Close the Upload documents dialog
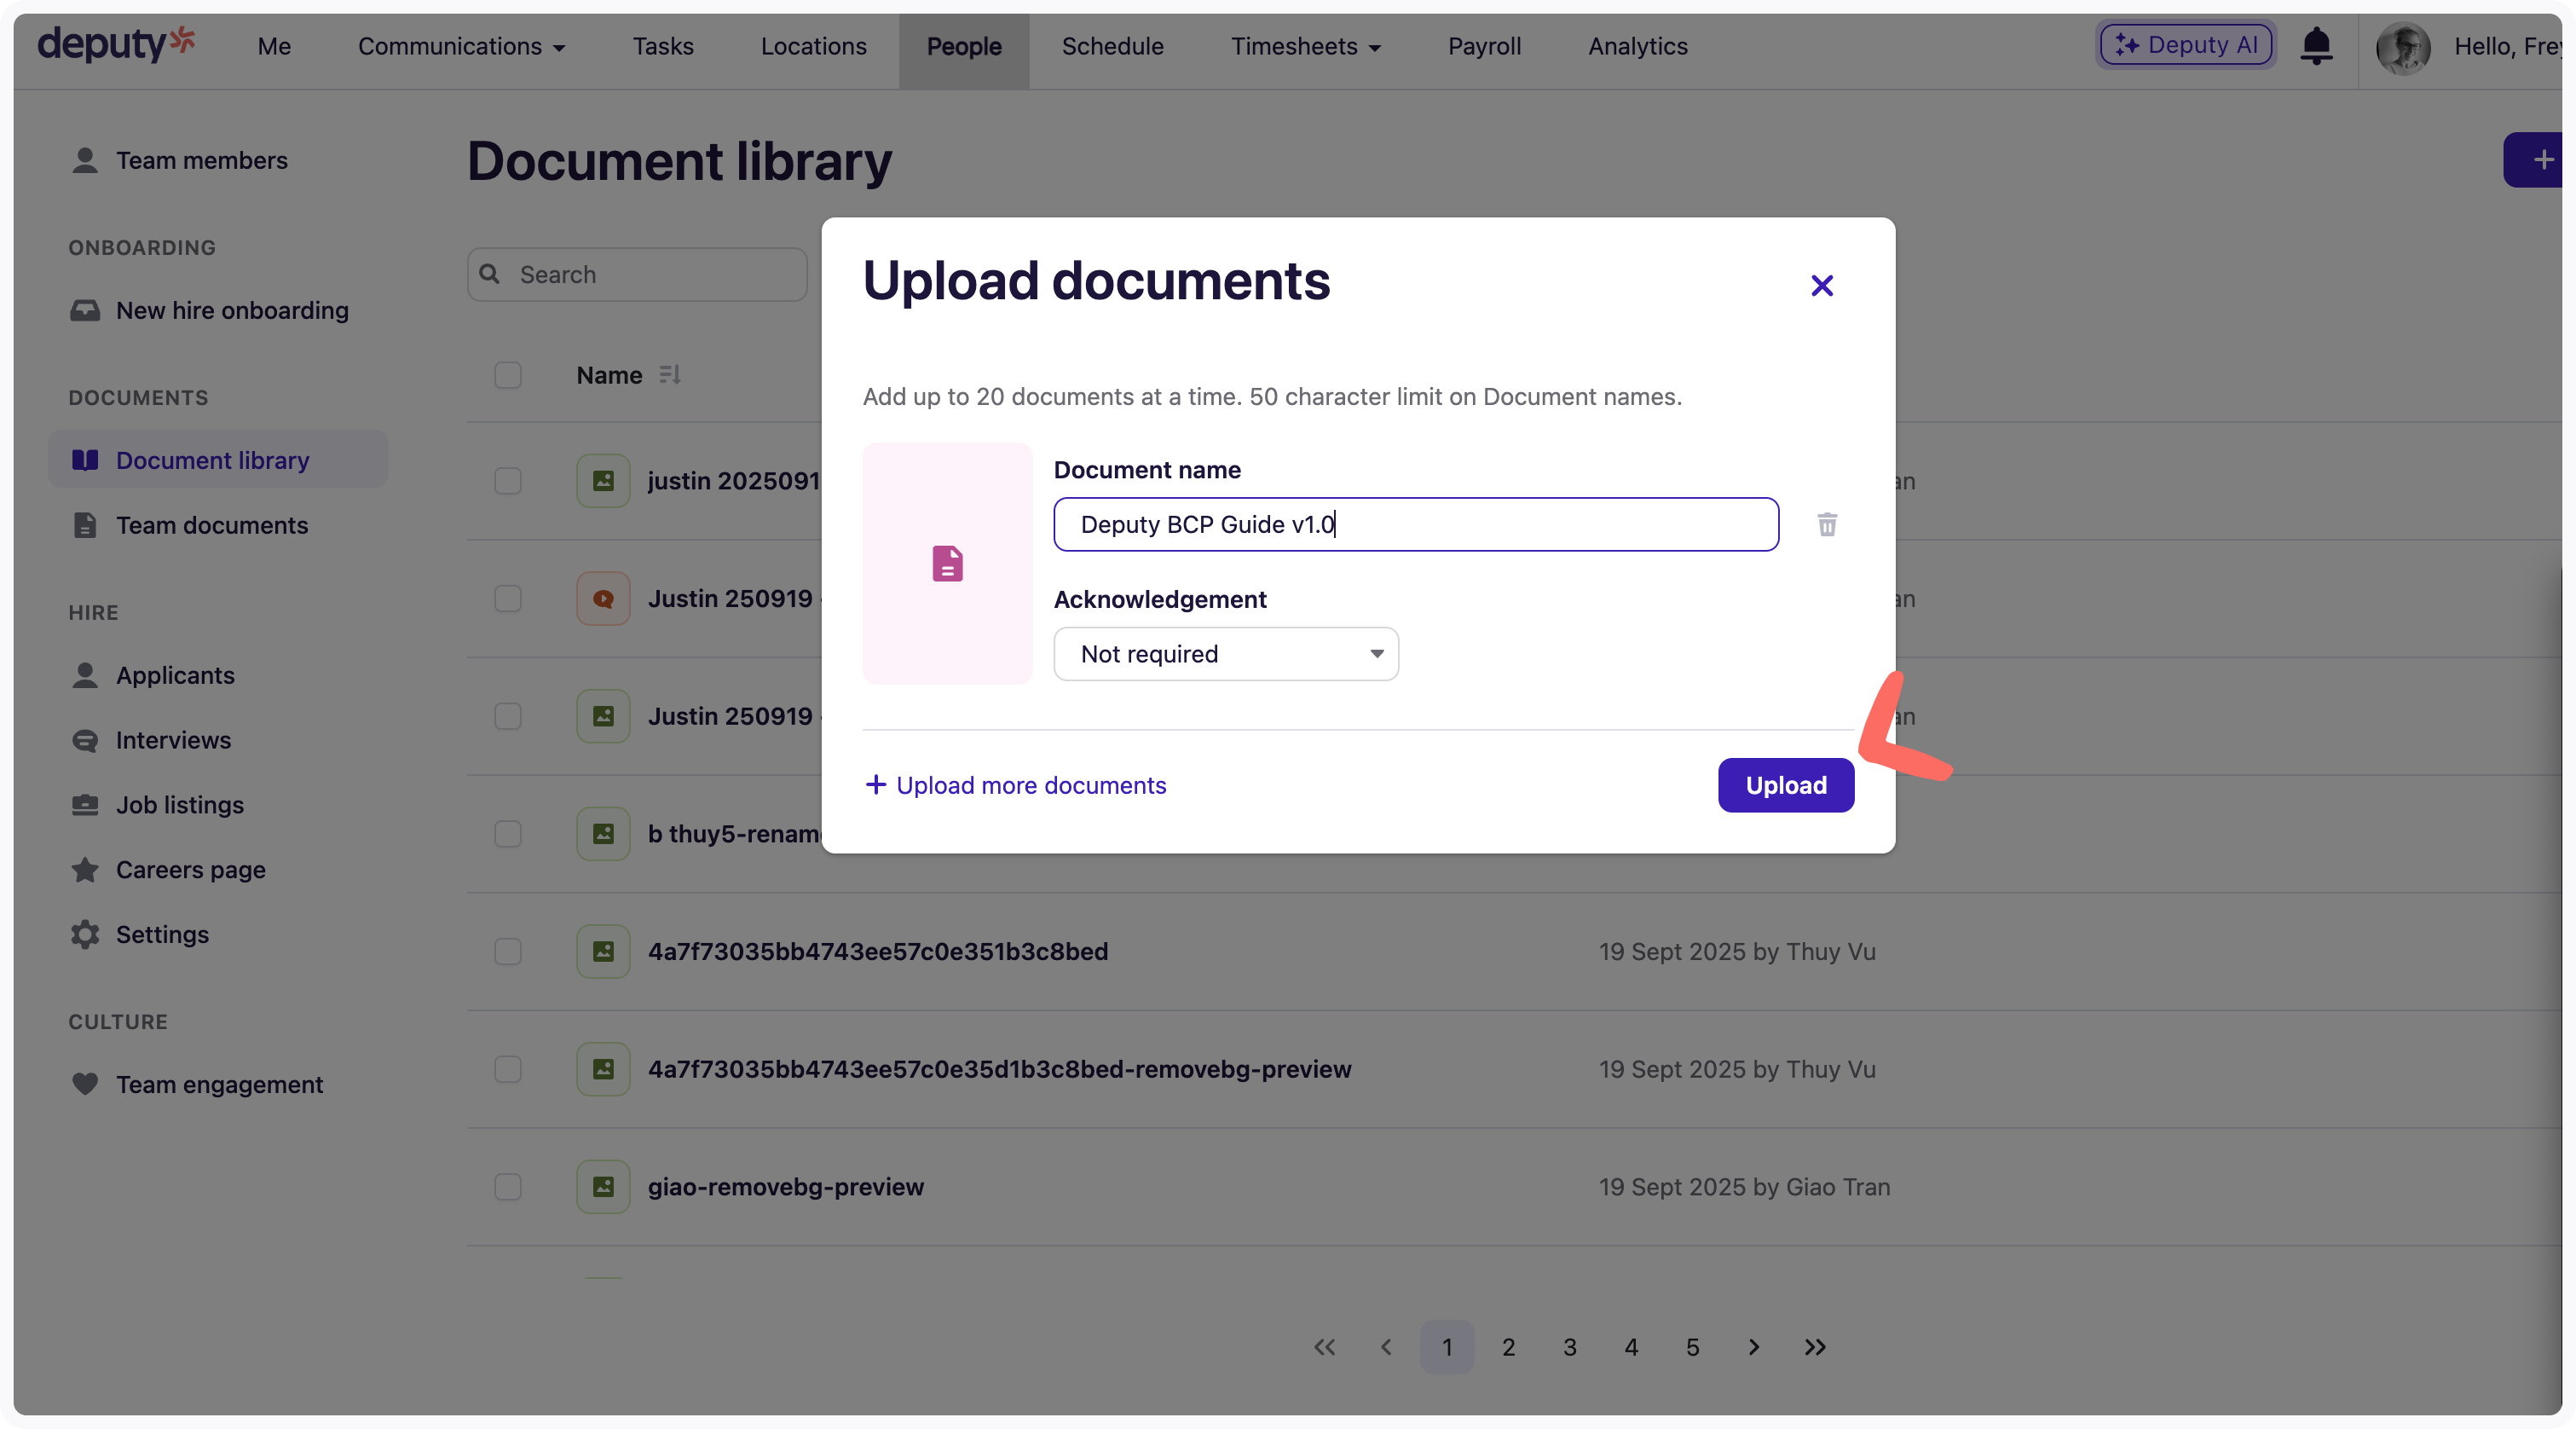This screenshot has width=2576, height=1429. coord(1821,286)
